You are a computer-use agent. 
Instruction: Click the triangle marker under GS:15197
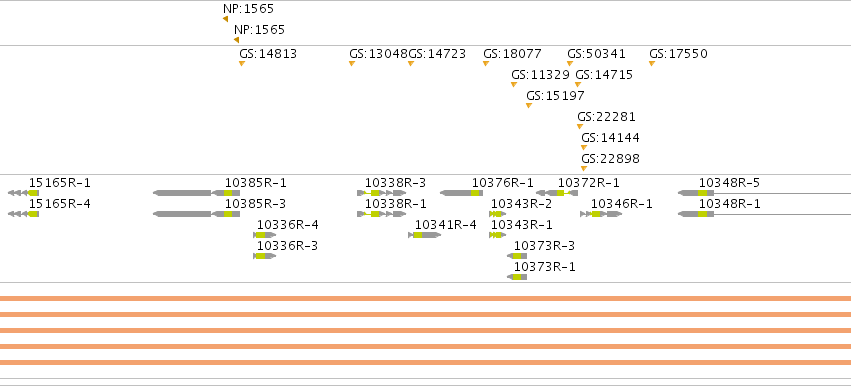pyautogui.click(x=529, y=105)
